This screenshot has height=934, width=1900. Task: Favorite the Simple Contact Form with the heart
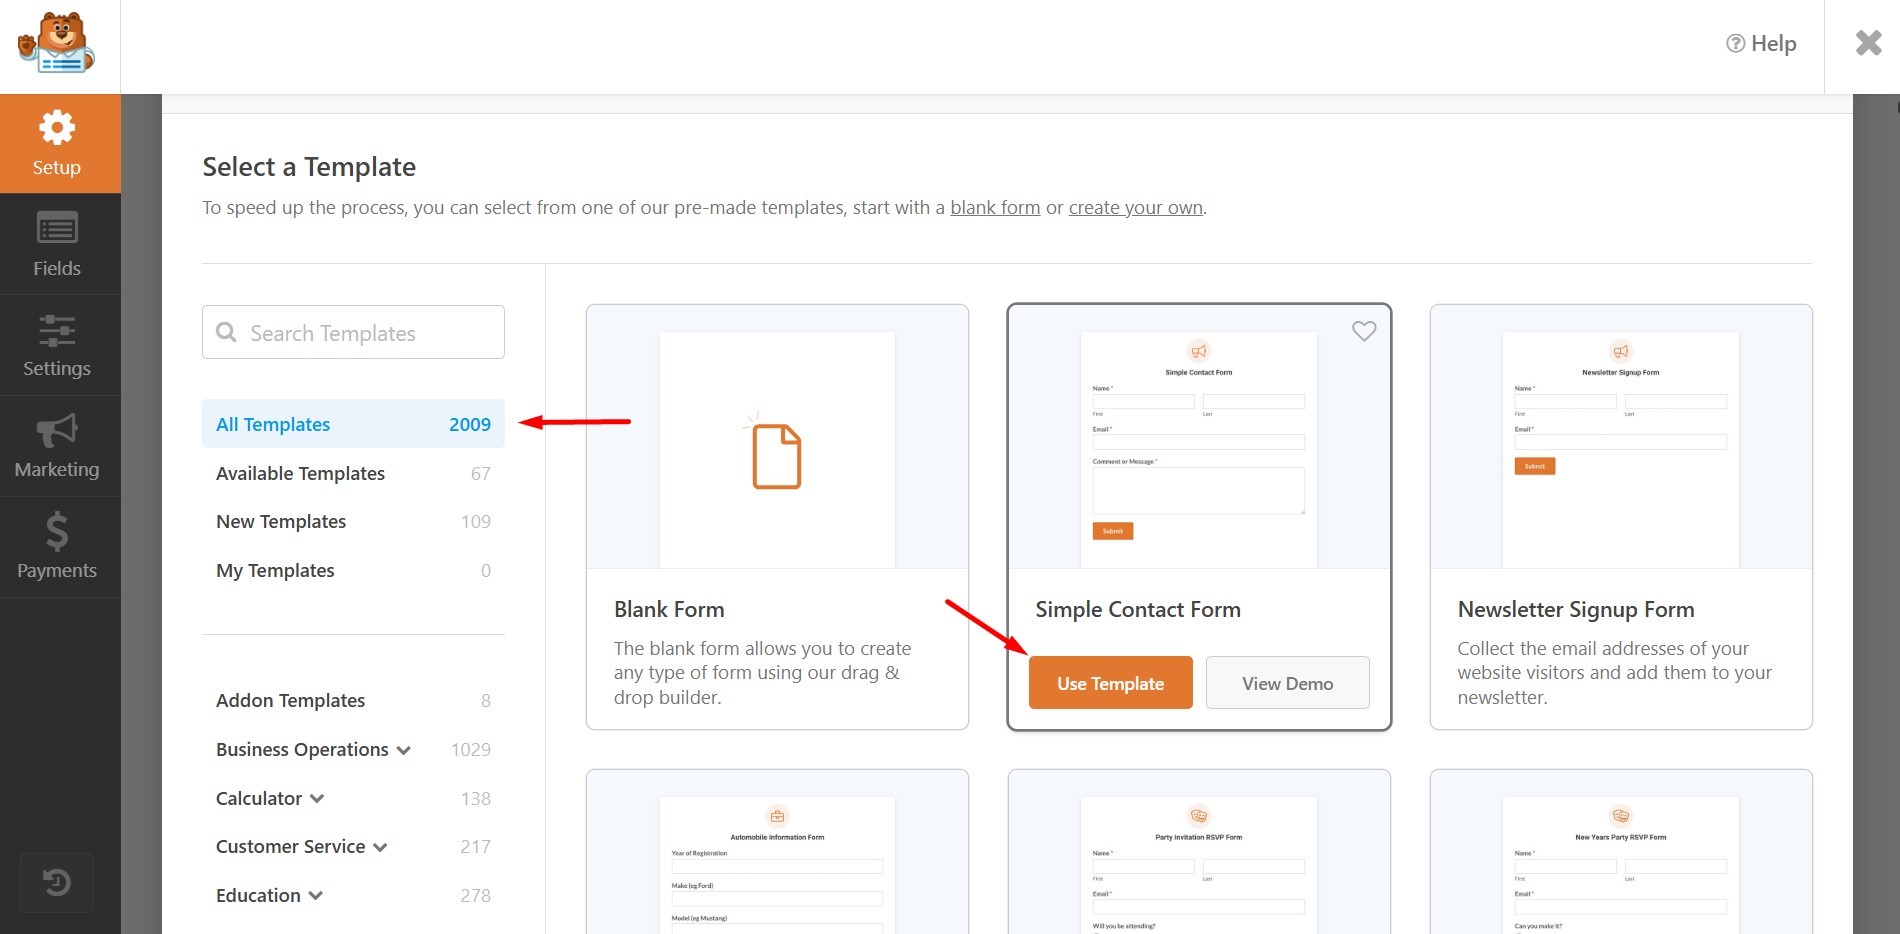[1364, 330]
